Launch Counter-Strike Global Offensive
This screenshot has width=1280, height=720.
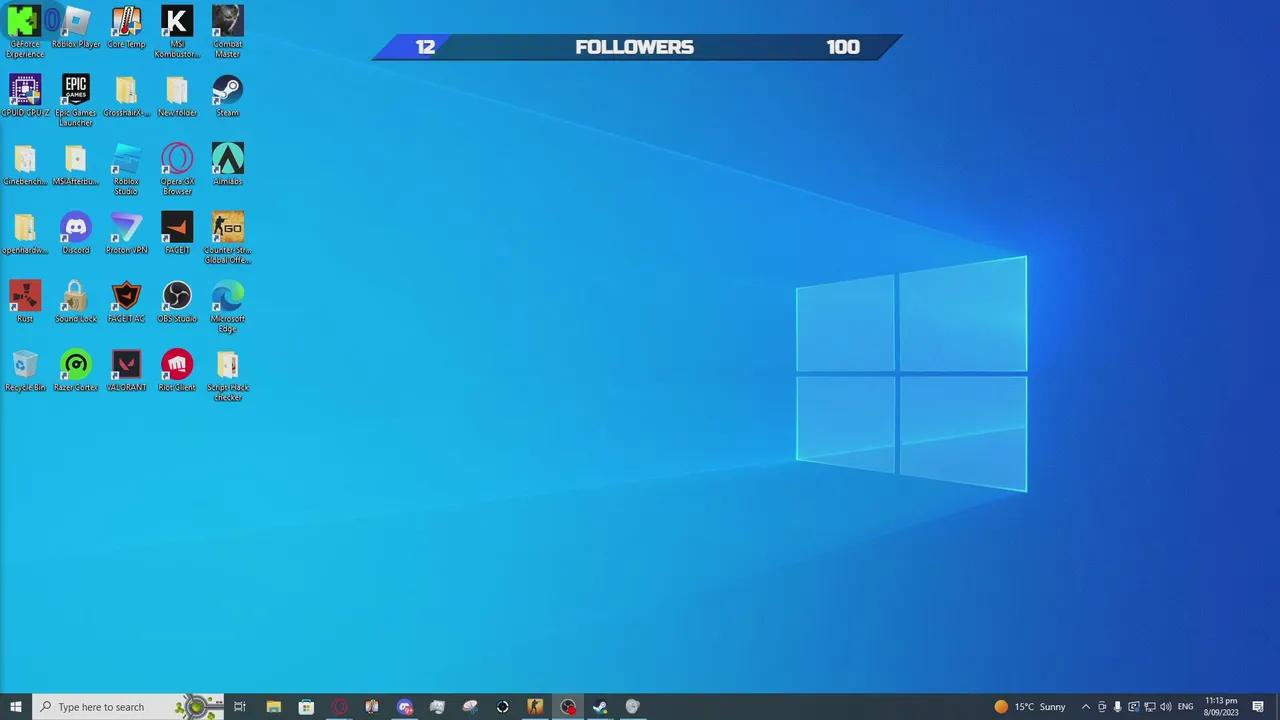(x=227, y=227)
